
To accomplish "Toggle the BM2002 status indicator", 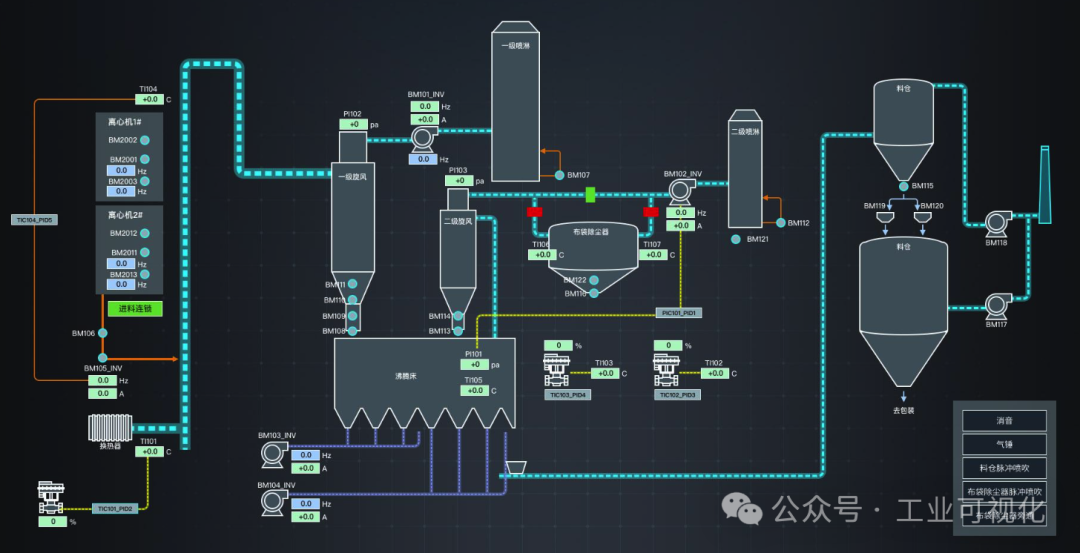I will pyautogui.click(x=144, y=141).
